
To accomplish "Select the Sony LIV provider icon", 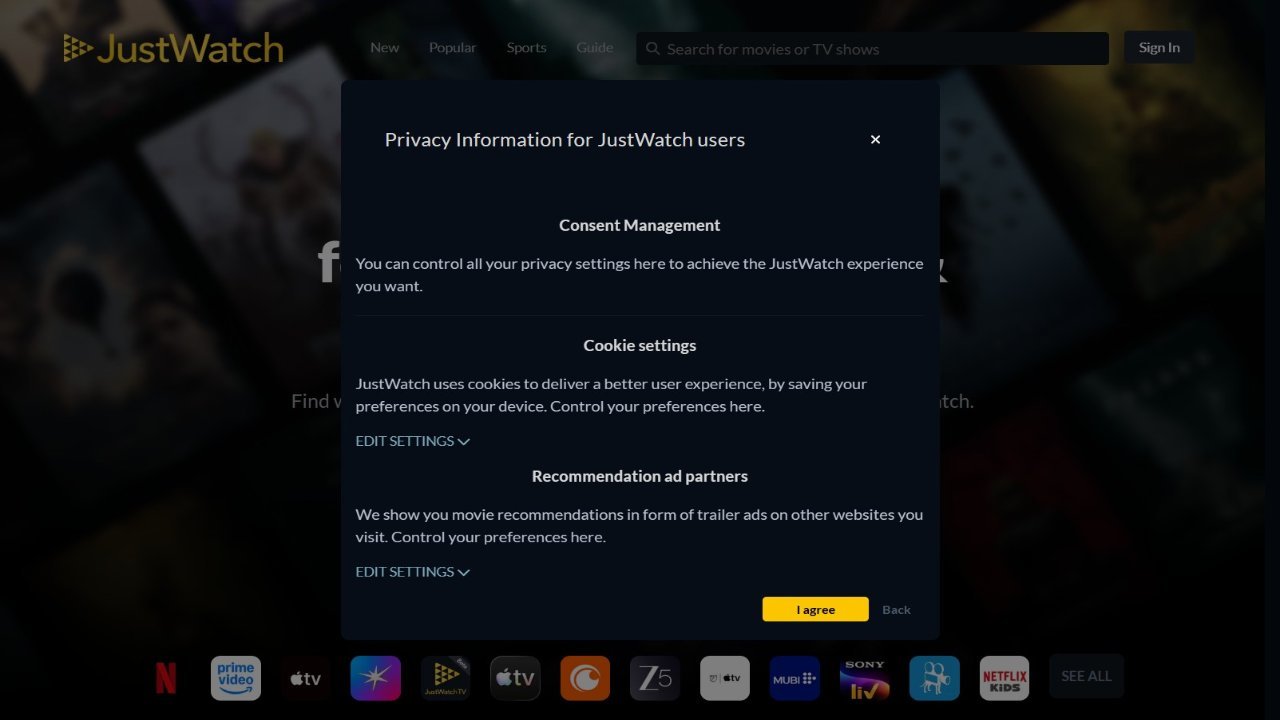I will tap(865, 678).
